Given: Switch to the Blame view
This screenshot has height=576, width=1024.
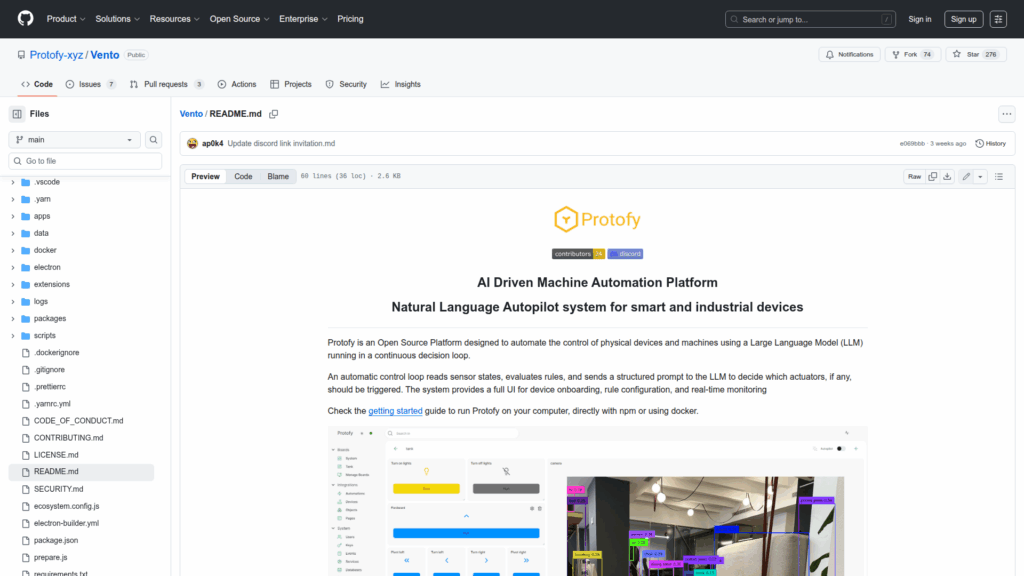Looking at the screenshot, I should coord(278,176).
